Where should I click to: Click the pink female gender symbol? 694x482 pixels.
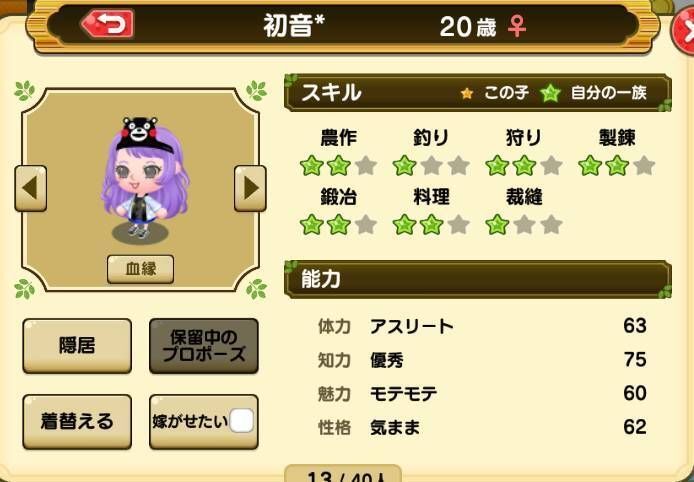pyautogui.click(x=517, y=26)
